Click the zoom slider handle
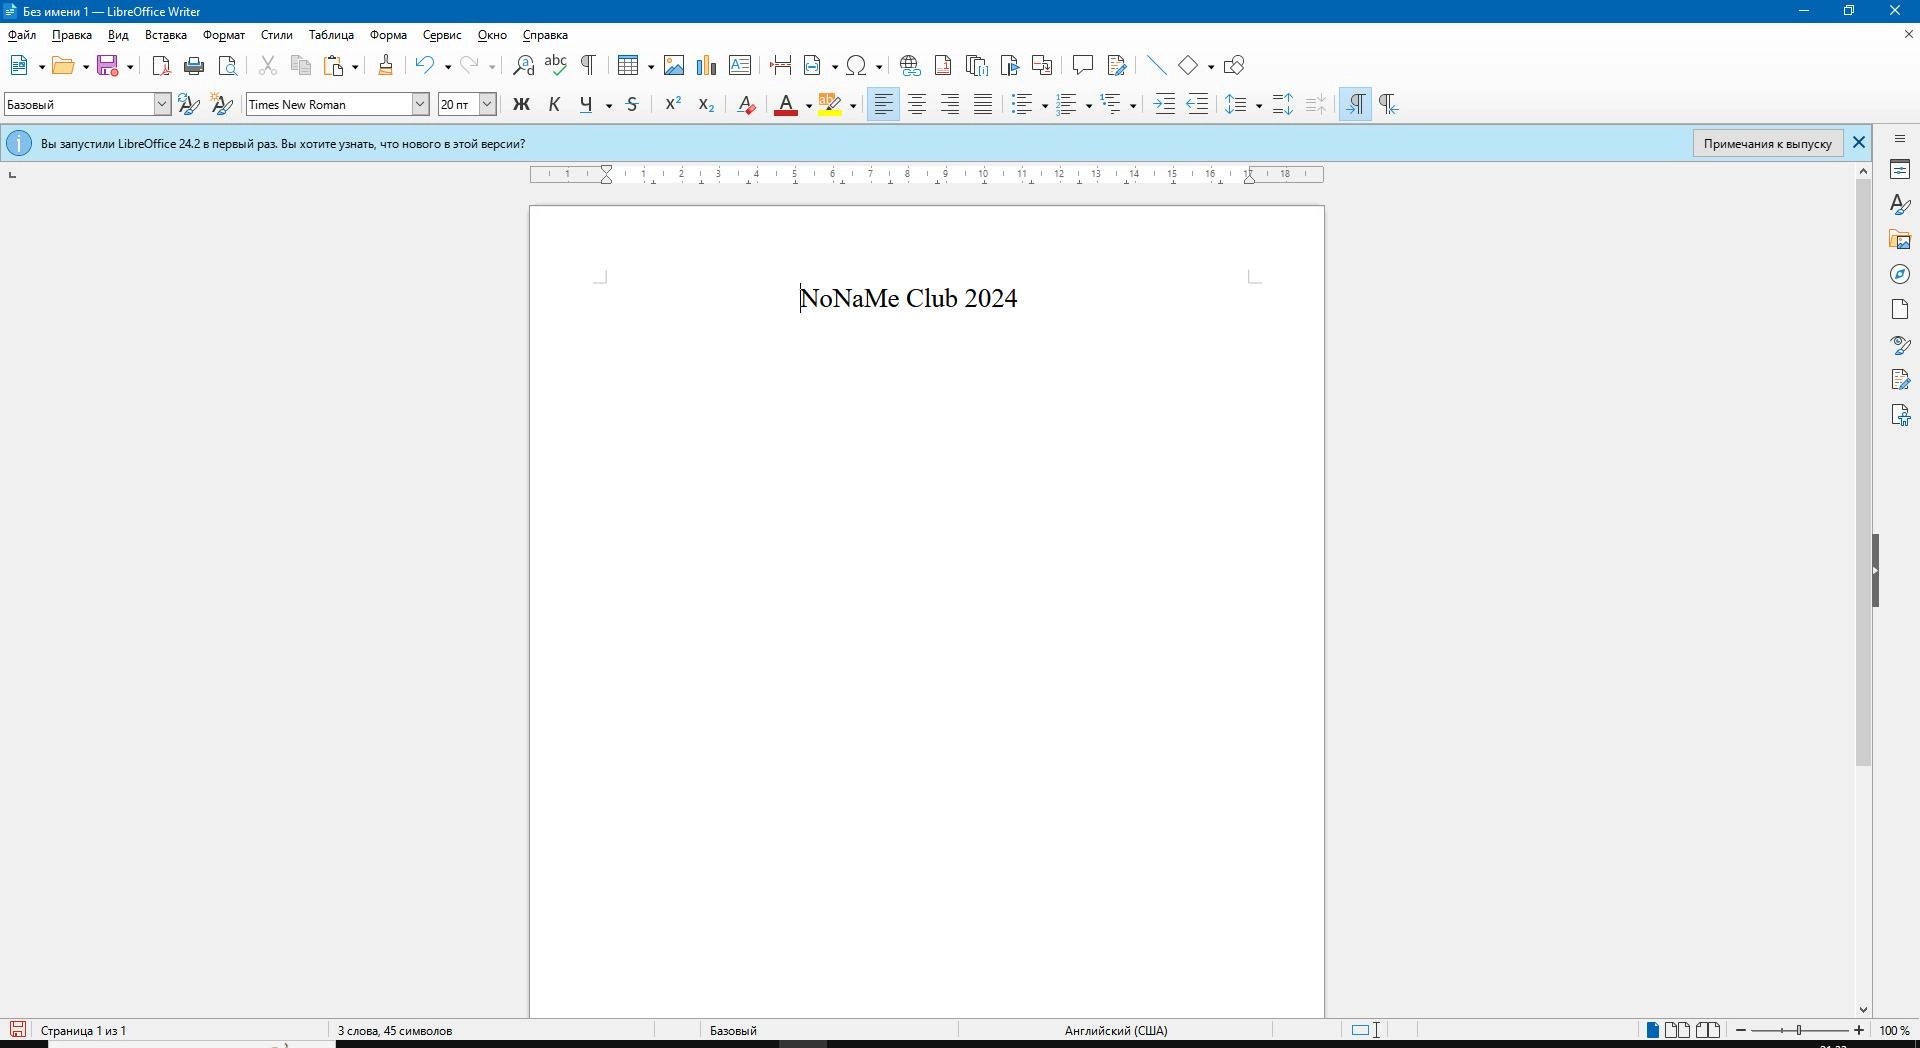 pos(1799,1031)
